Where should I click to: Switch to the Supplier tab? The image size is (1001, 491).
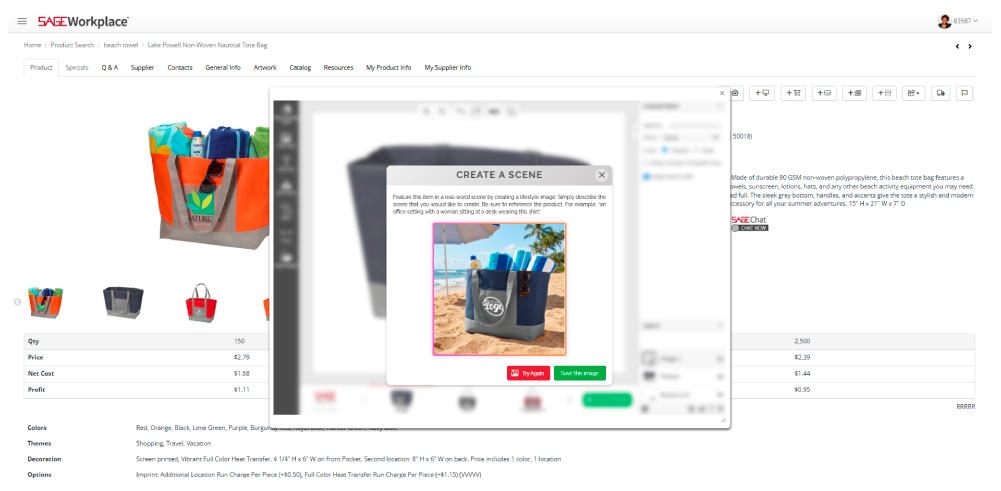[142, 68]
